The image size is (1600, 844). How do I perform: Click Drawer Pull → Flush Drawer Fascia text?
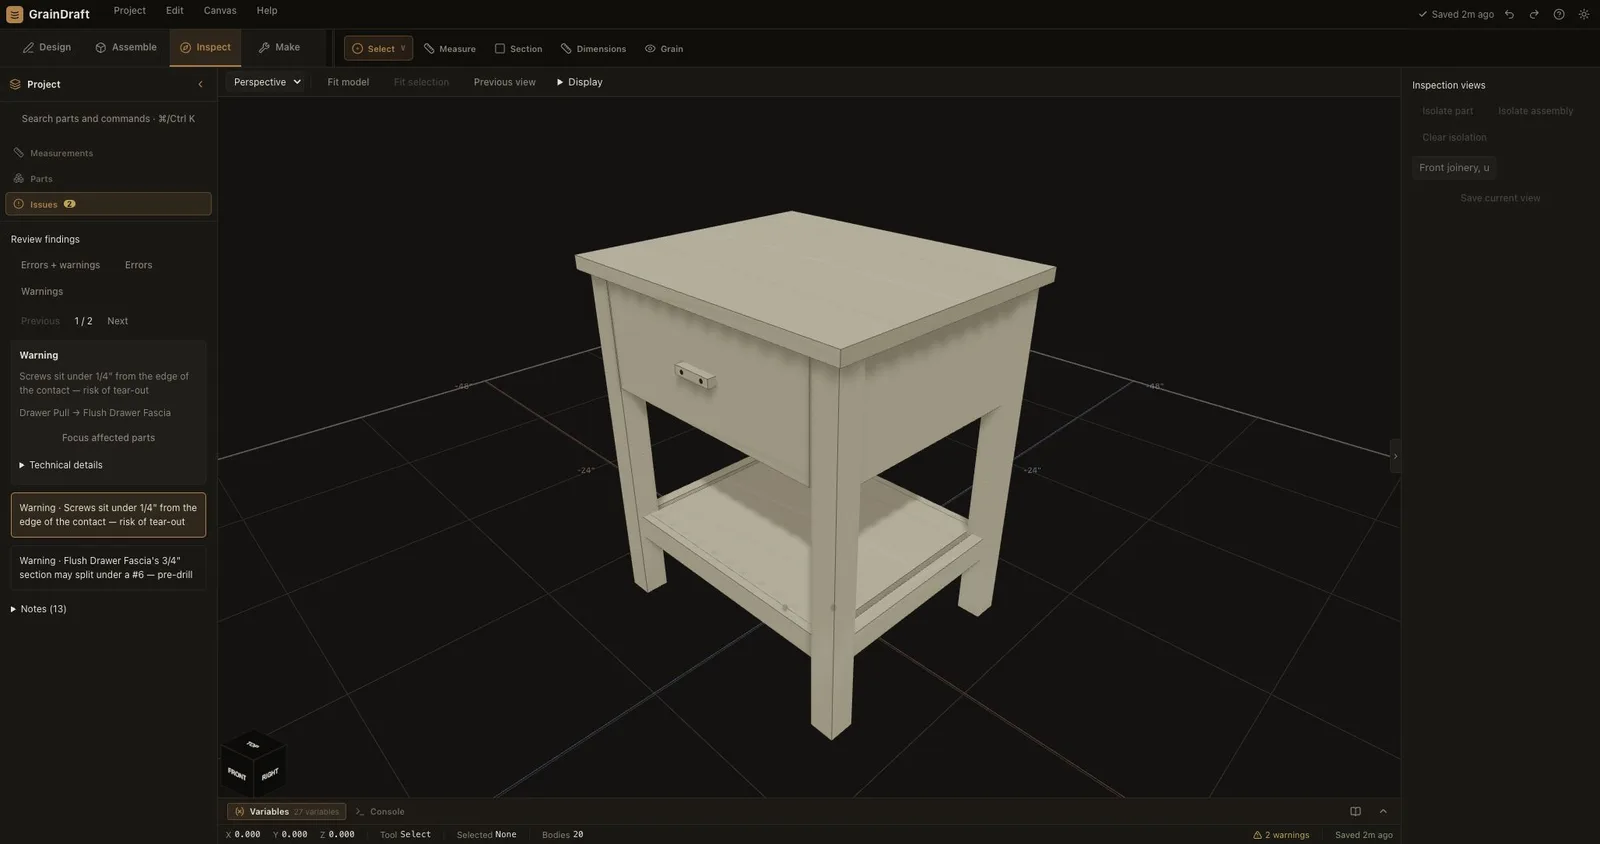(95, 413)
